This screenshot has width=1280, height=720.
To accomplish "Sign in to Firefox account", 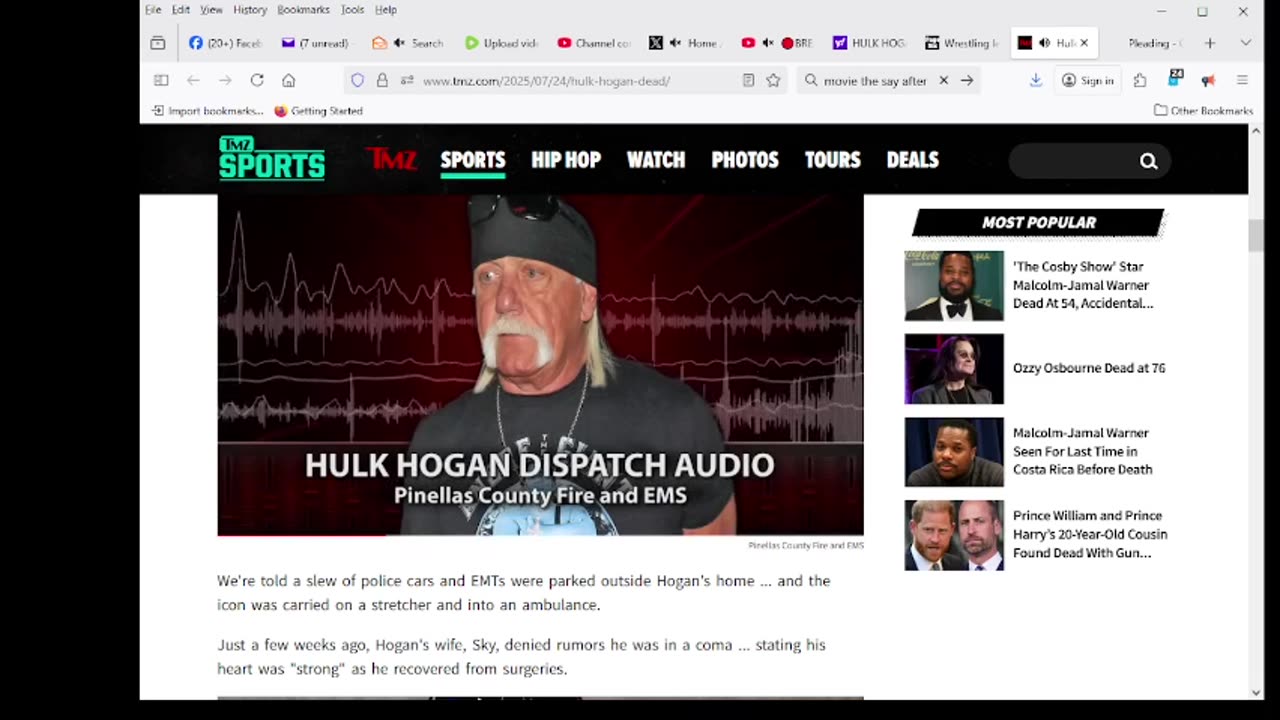I will pos(1088,80).
